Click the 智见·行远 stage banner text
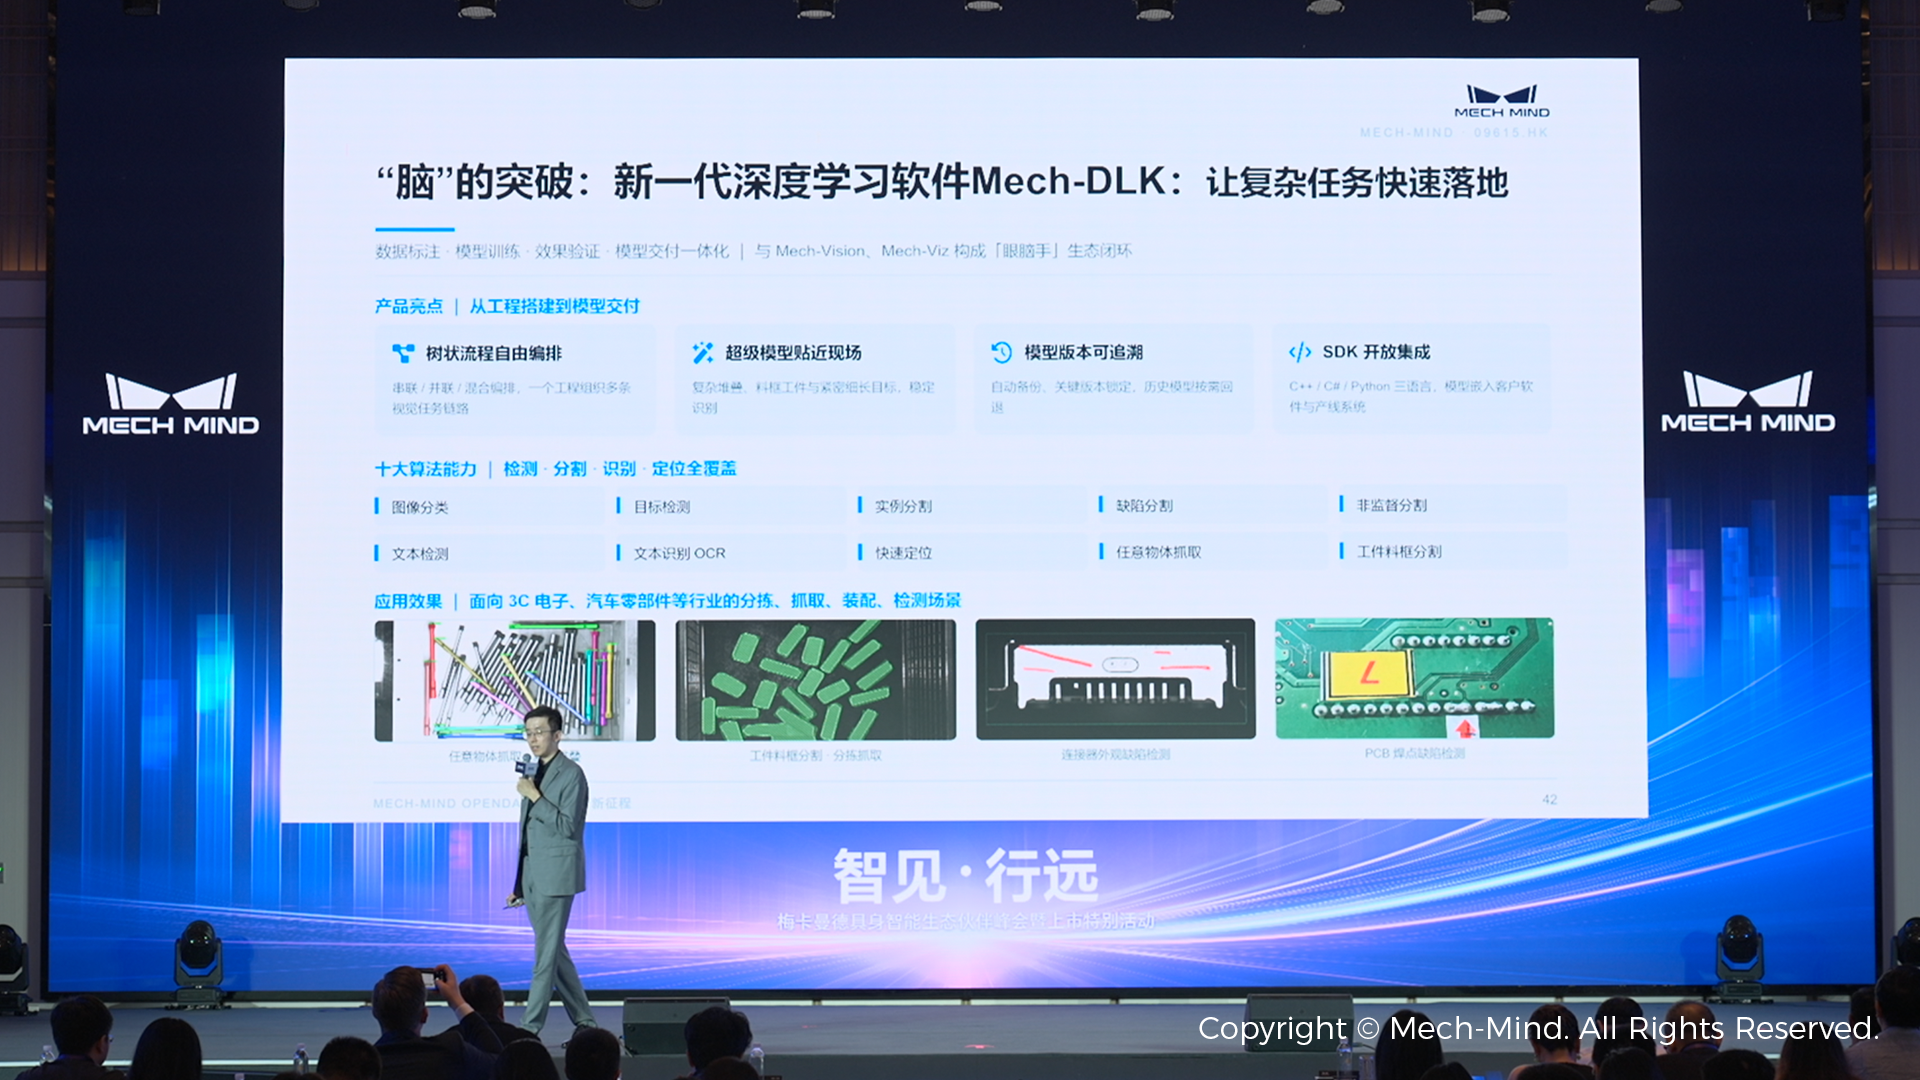Viewport: 1920px width, 1080px height. point(966,876)
